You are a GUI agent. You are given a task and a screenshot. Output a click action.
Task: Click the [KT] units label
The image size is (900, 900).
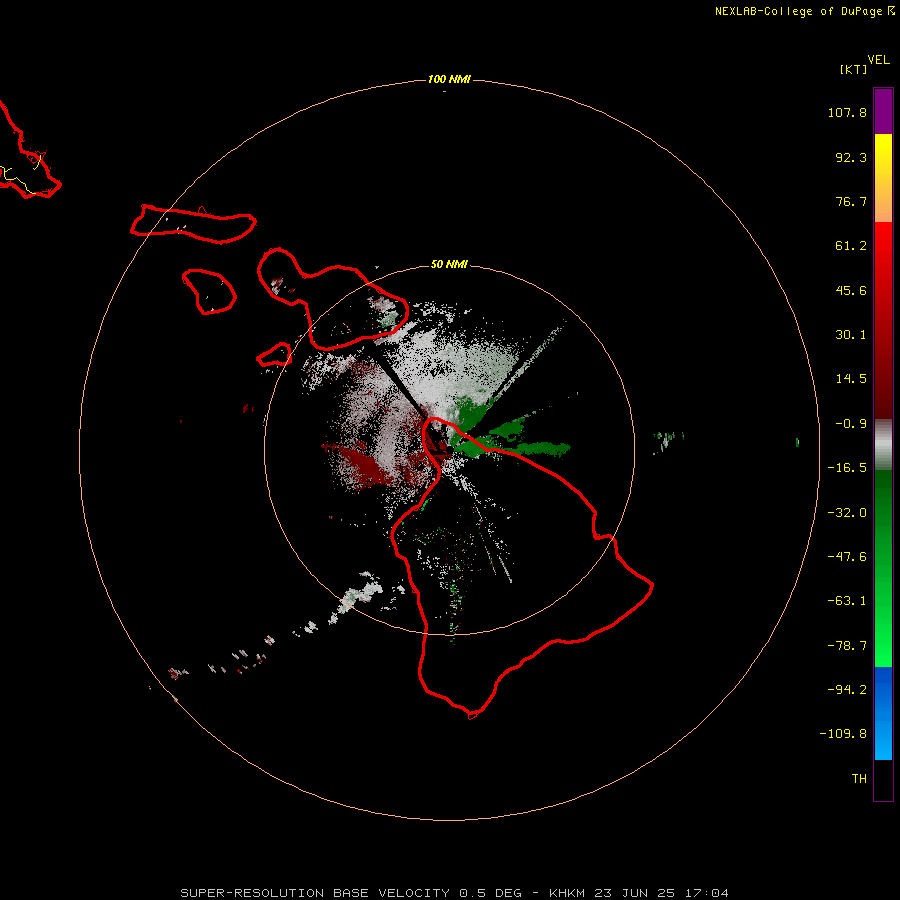853,69
